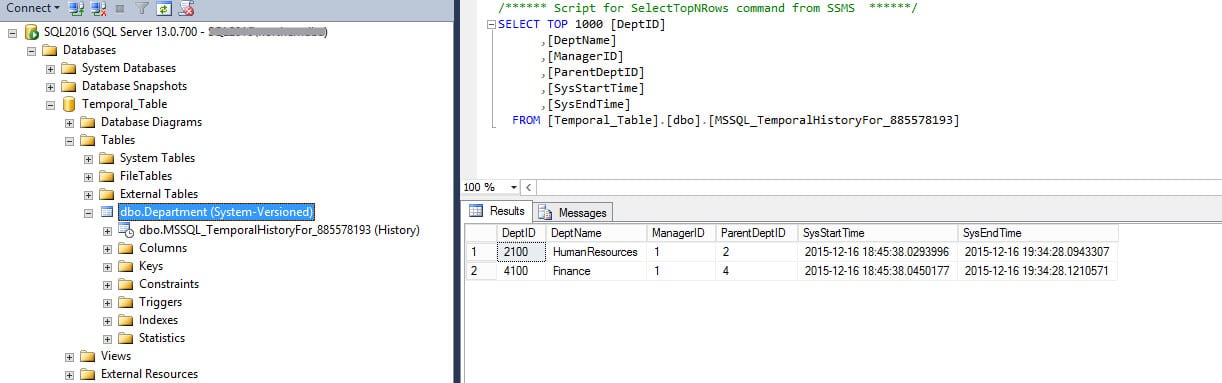The width and height of the screenshot is (1222, 383).
Task: Expand the Keys folder
Action: [x=108, y=266]
